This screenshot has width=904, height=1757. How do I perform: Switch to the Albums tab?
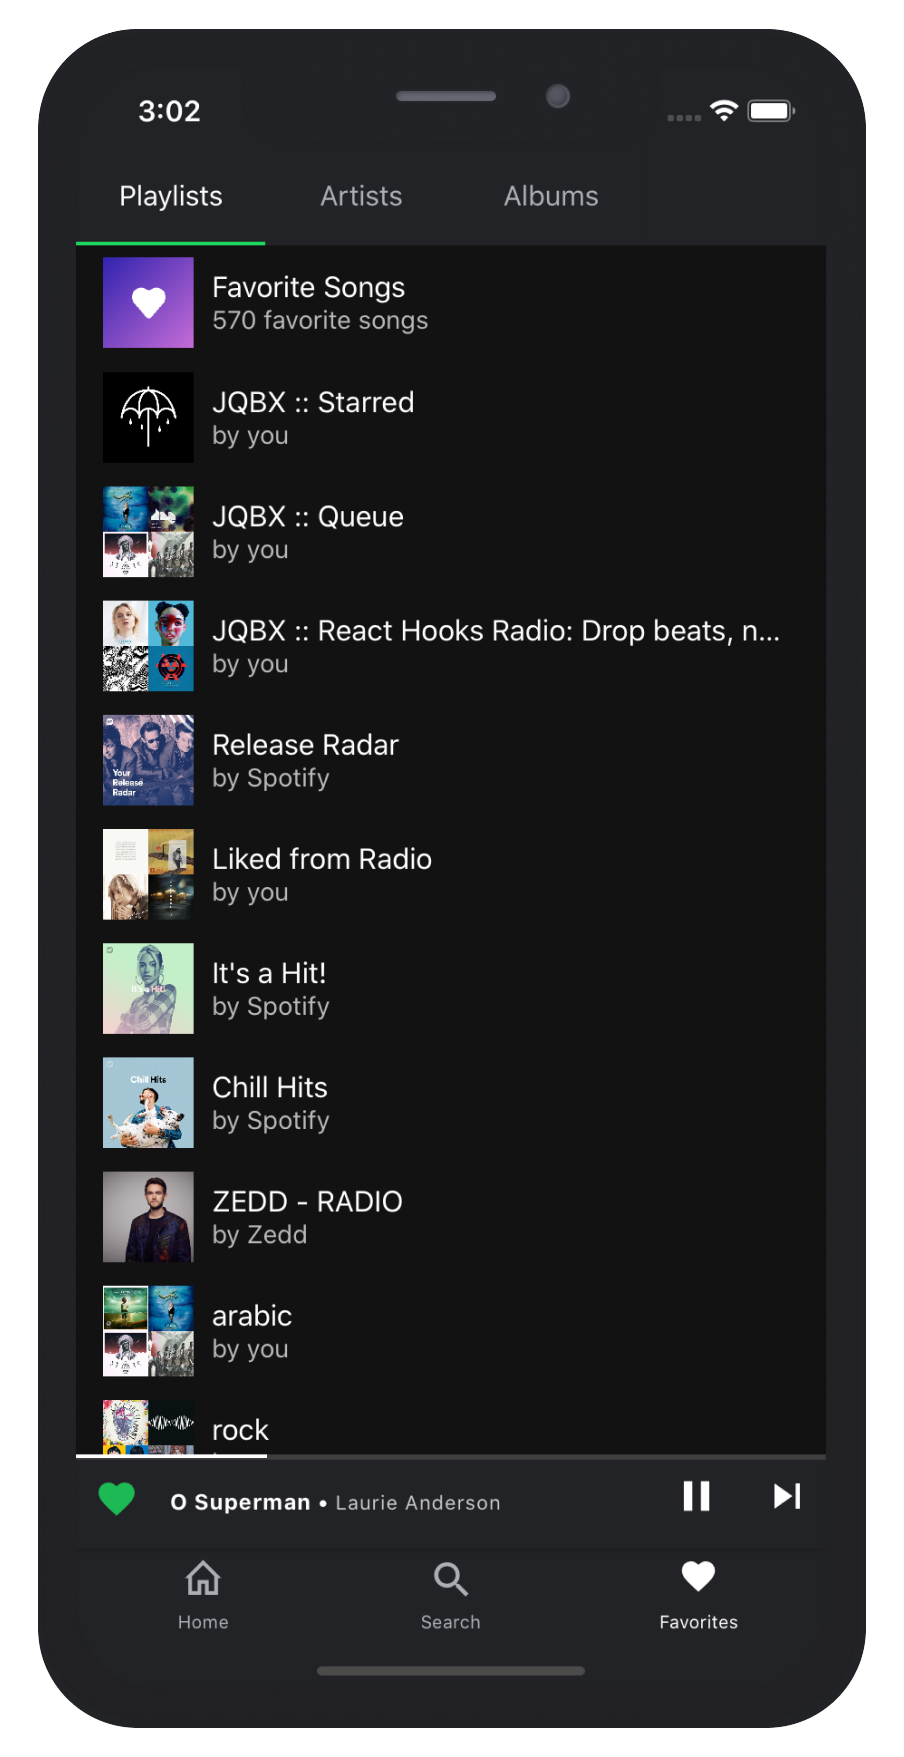pos(551,196)
